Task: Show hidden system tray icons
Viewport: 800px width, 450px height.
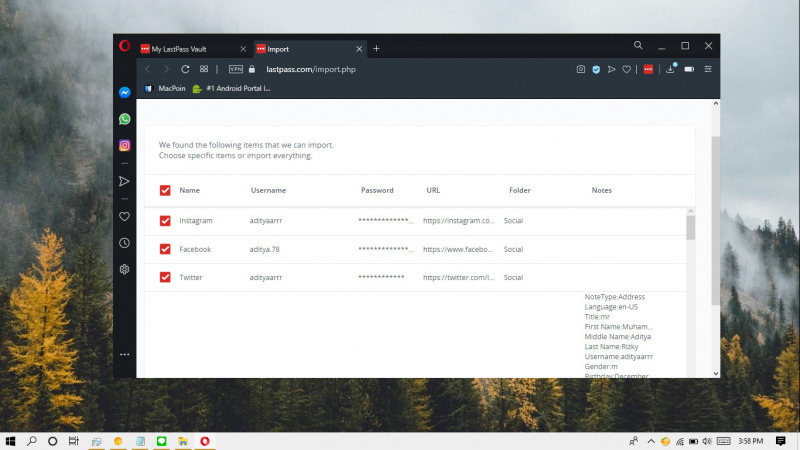Action: click(651, 441)
